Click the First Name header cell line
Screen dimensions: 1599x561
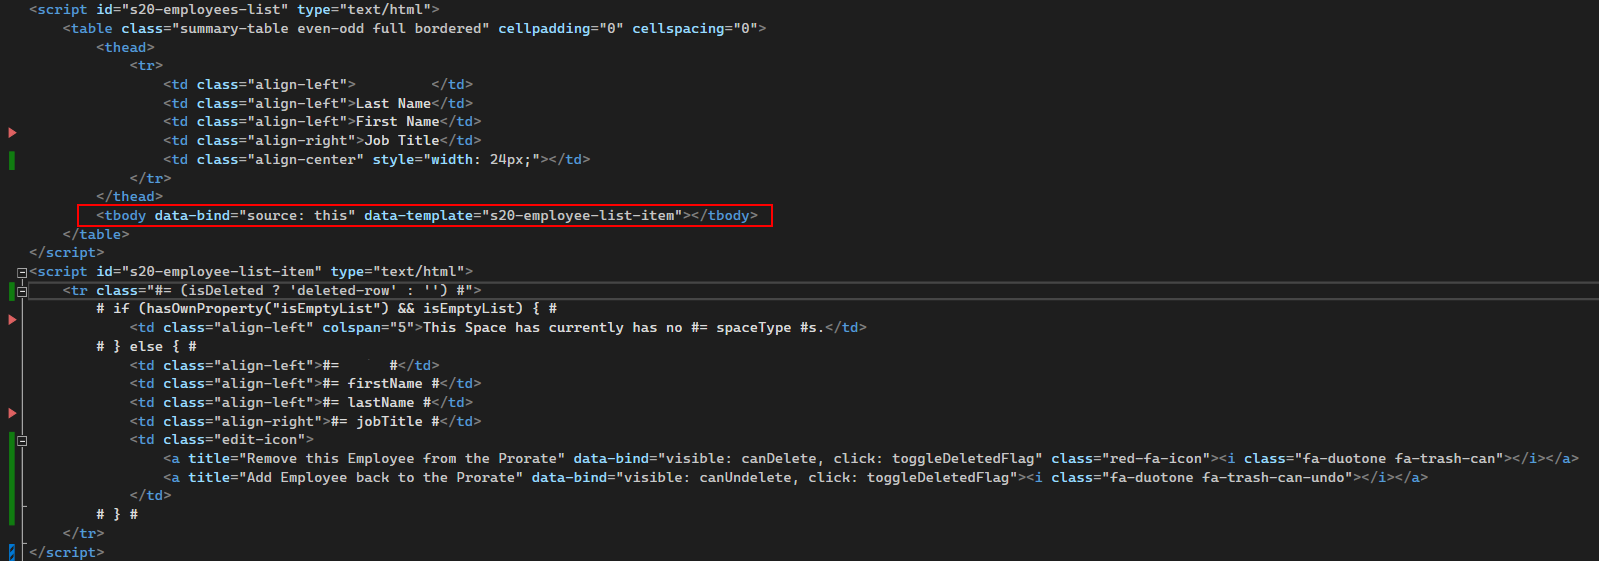click(322, 122)
